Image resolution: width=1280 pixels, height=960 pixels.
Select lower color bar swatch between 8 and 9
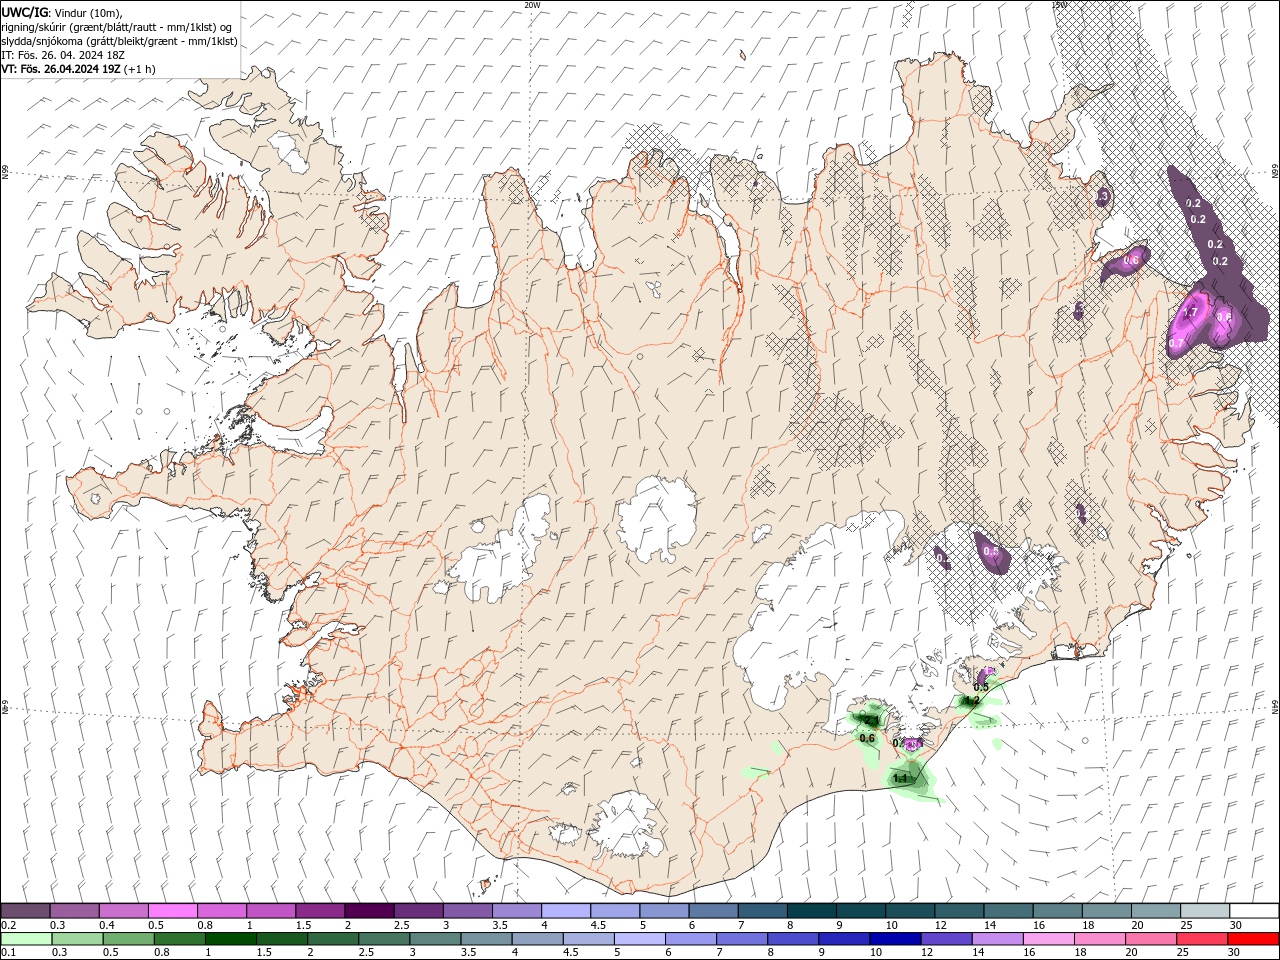point(793,939)
